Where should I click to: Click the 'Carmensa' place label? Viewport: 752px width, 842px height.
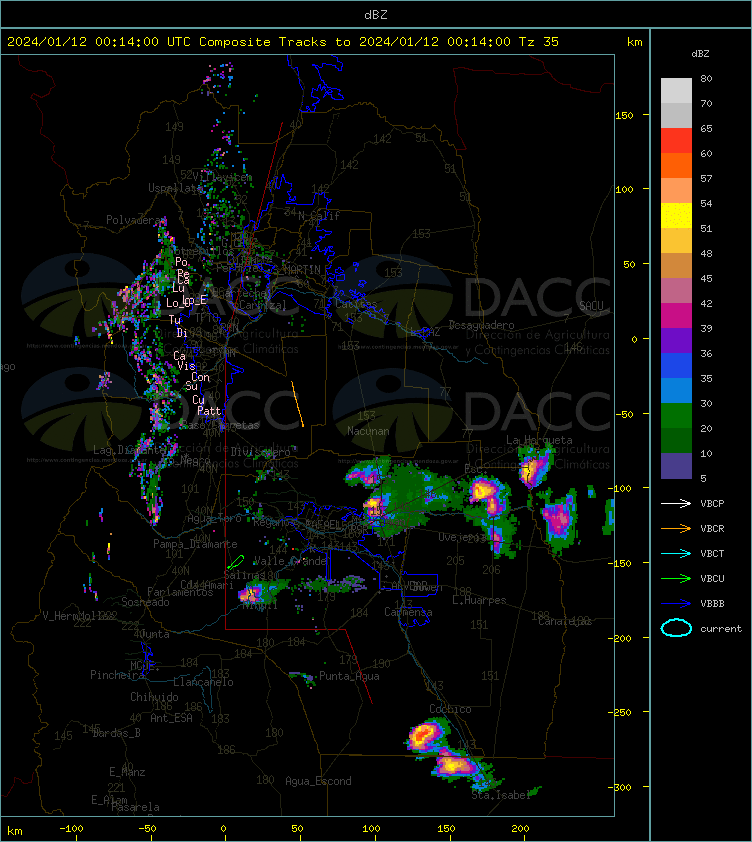click(408, 612)
